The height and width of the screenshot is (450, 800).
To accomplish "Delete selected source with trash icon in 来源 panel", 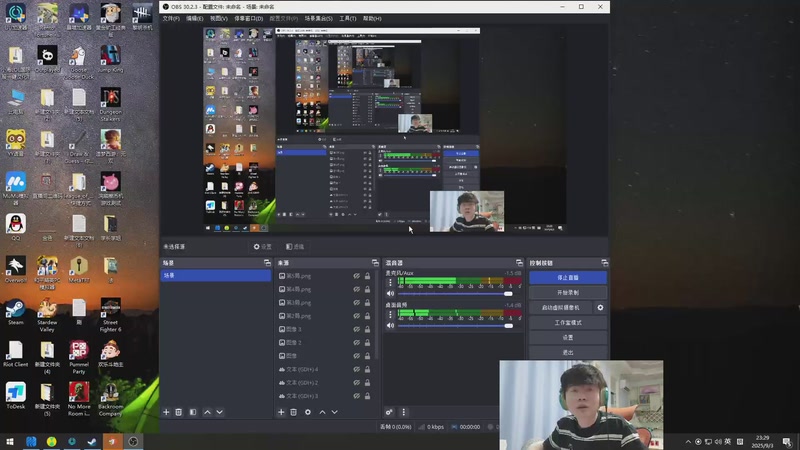I will click(293, 412).
